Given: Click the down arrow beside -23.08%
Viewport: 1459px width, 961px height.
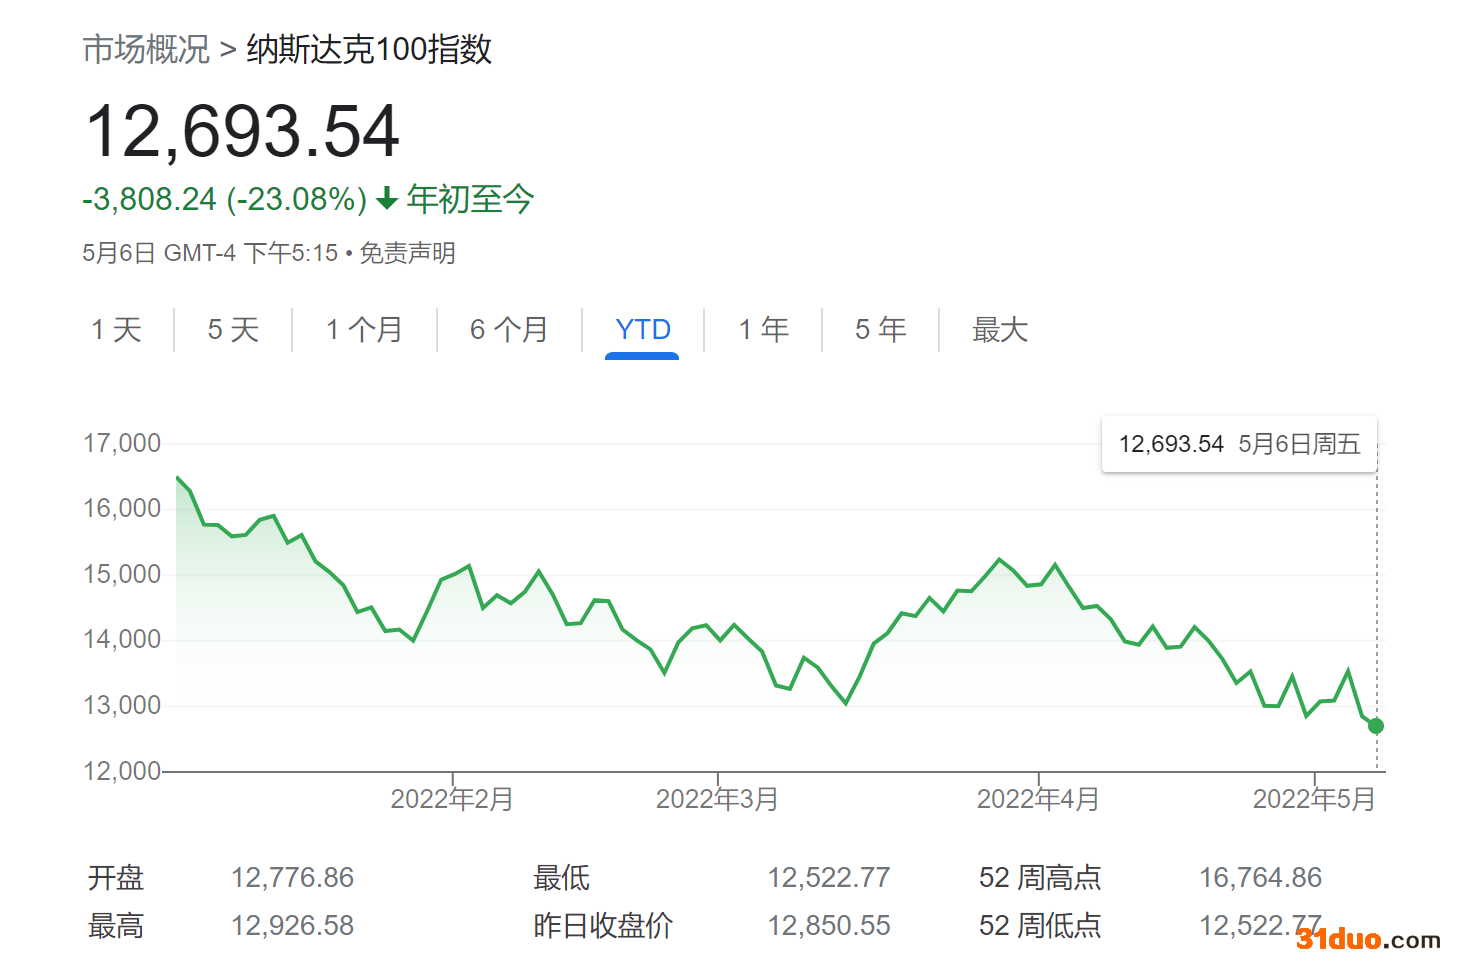Looking at the screenshot, I should (387, 199).
